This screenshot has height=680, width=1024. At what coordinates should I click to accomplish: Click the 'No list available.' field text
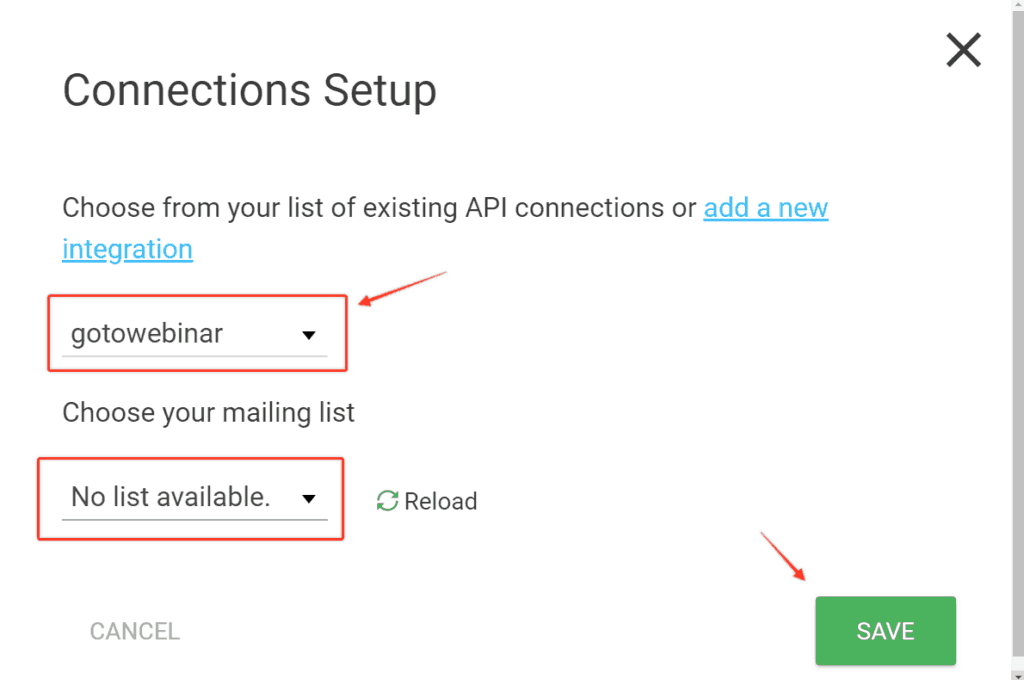click(x=170, y=497)
